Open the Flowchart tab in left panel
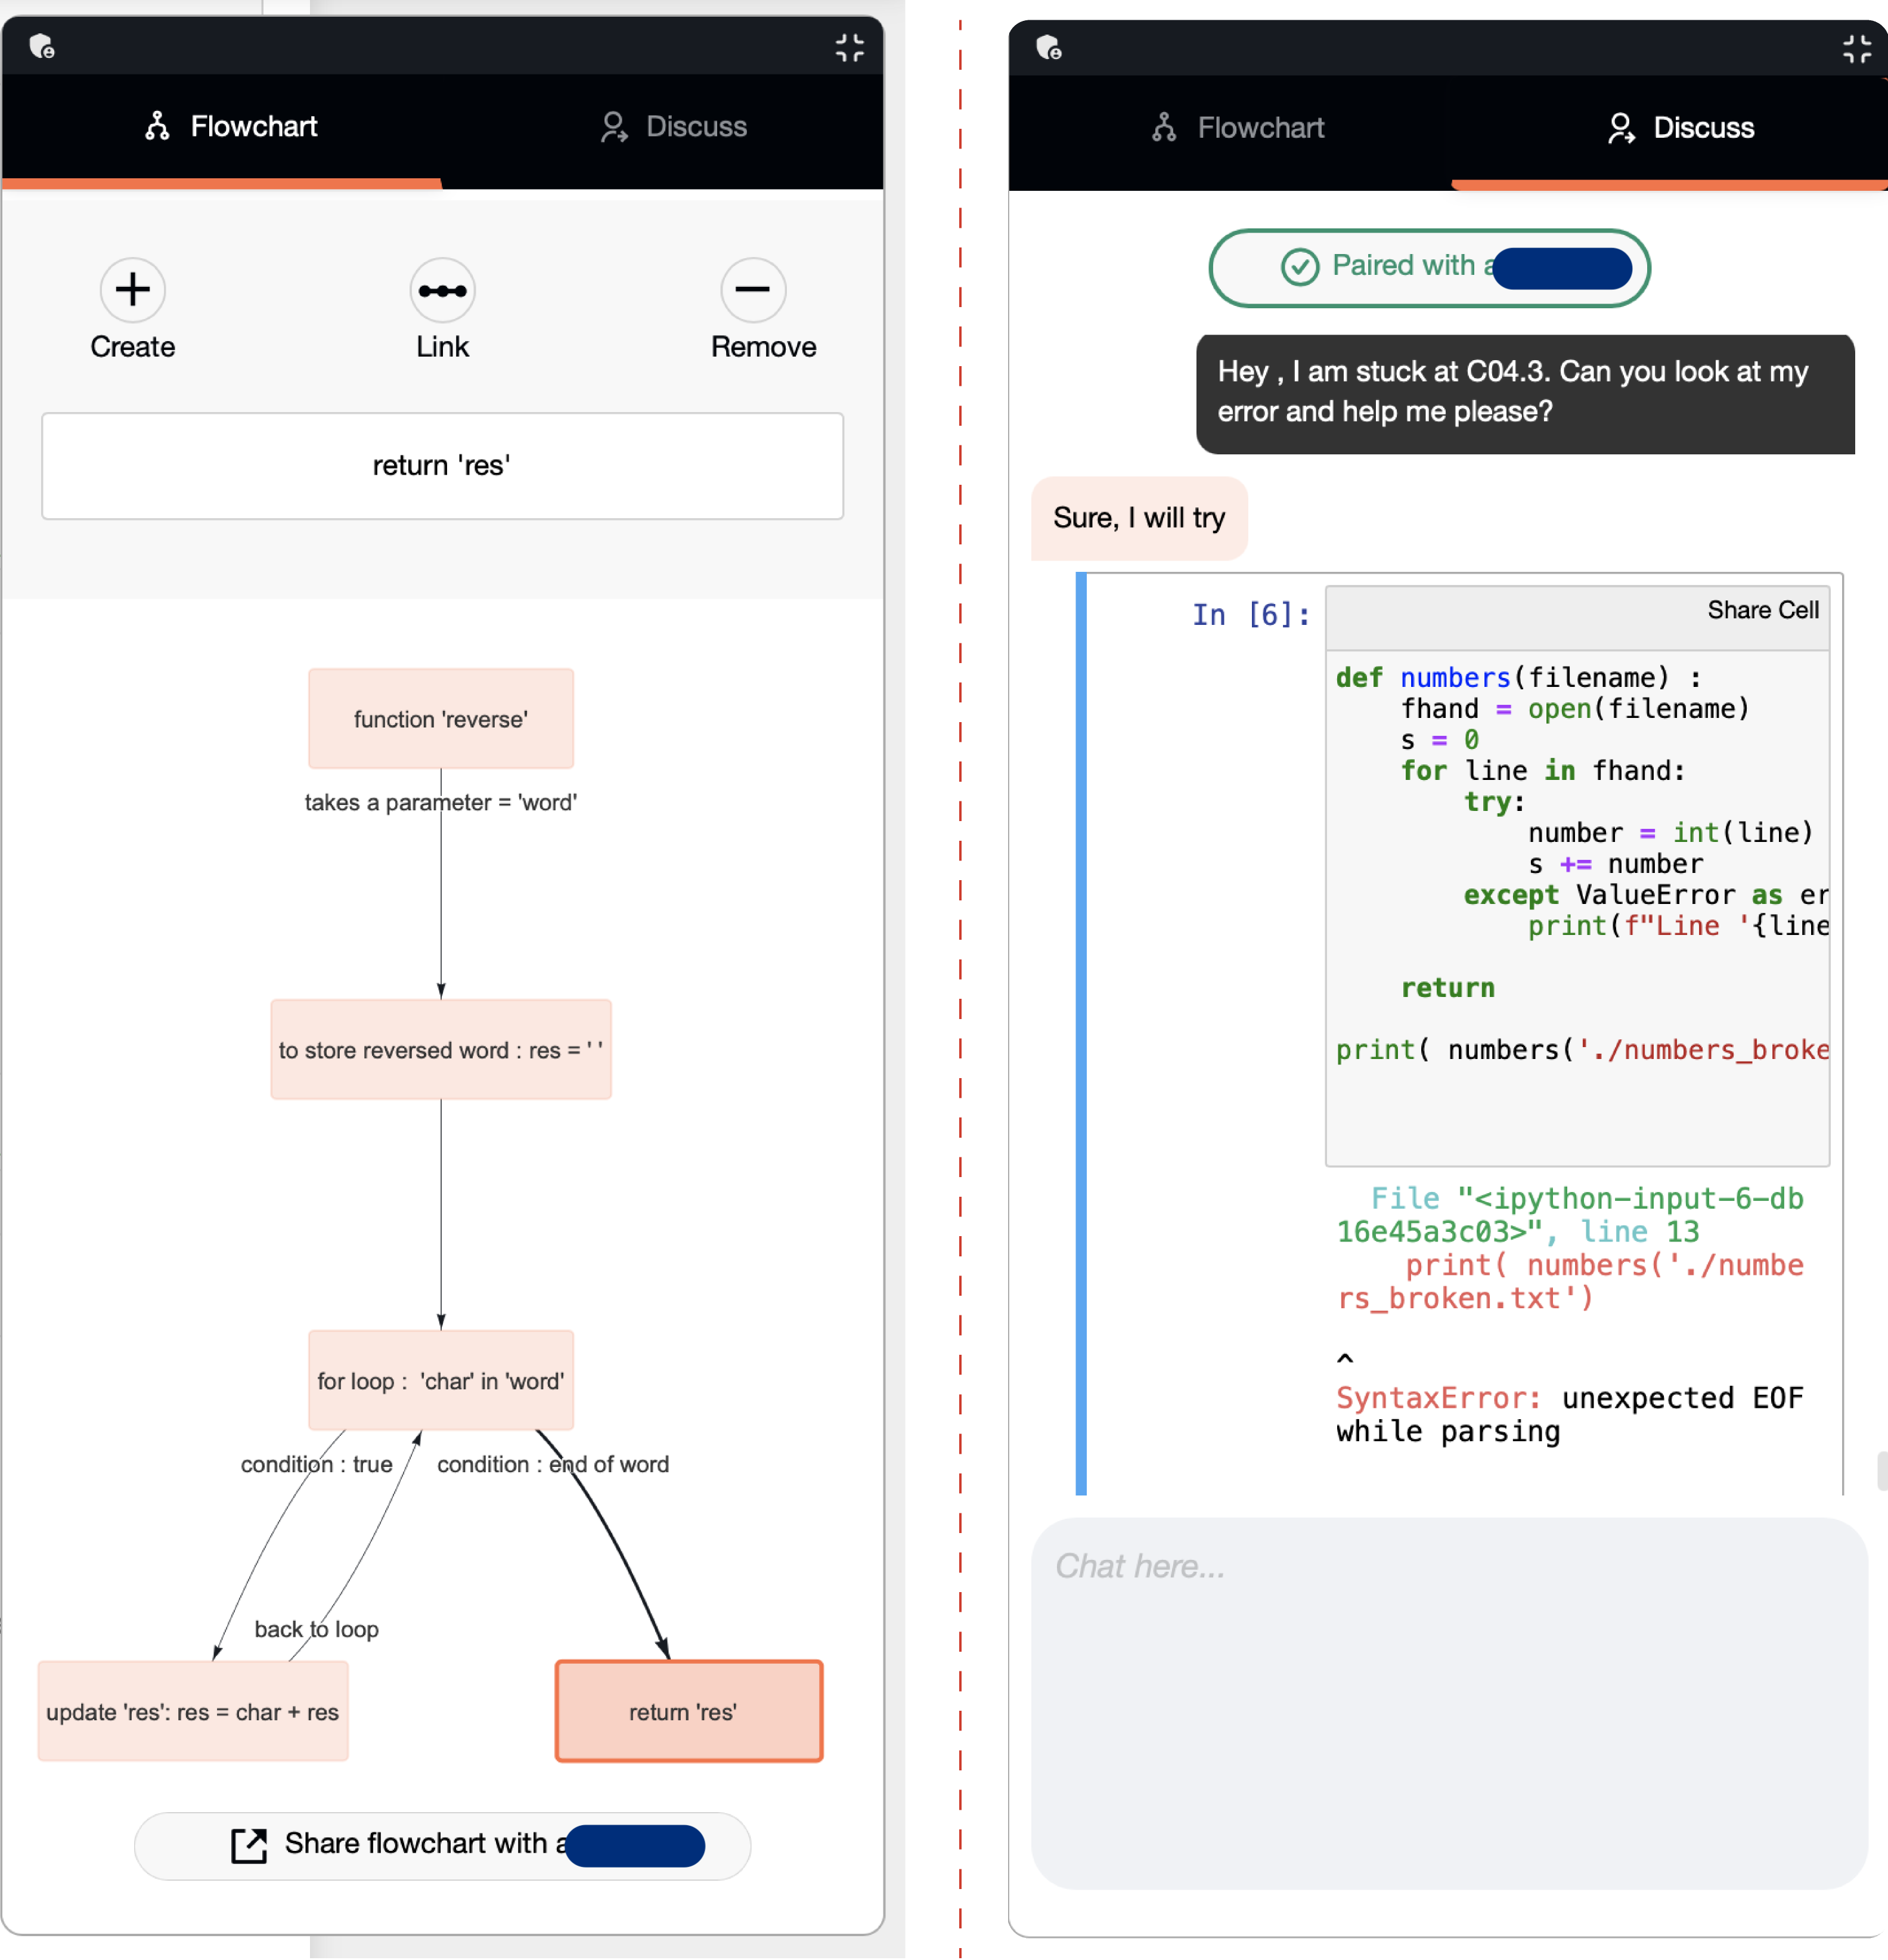Screen dimensions: 1888x1960 click(231, 127)
